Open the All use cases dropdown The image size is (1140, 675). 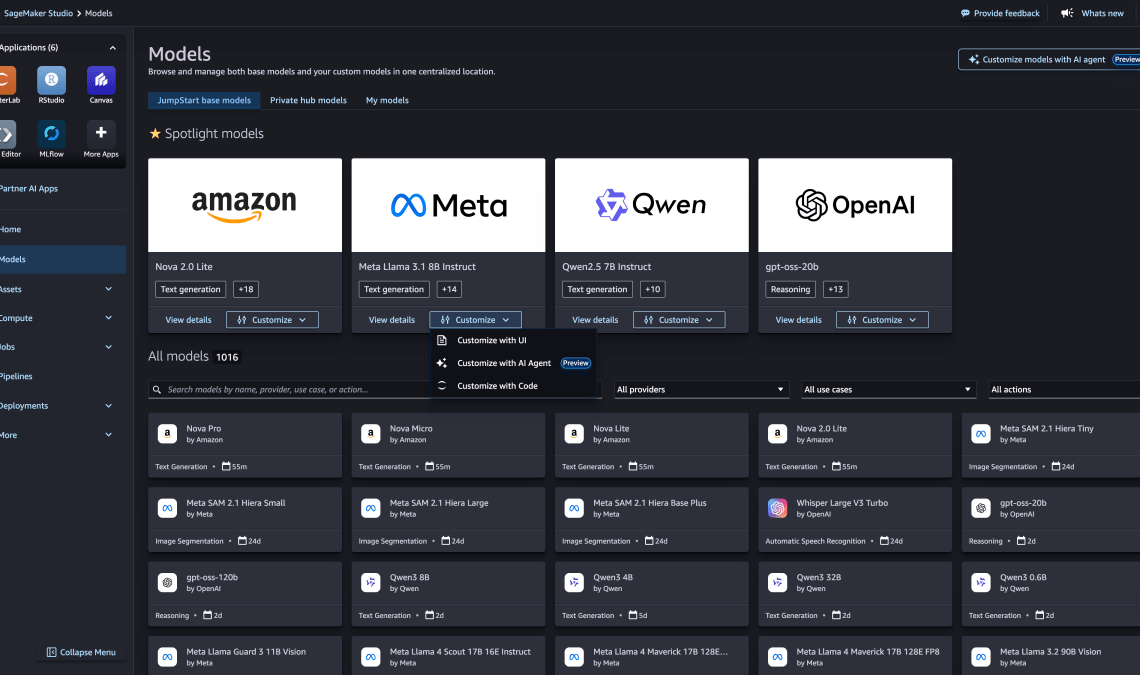pos(887,389)
